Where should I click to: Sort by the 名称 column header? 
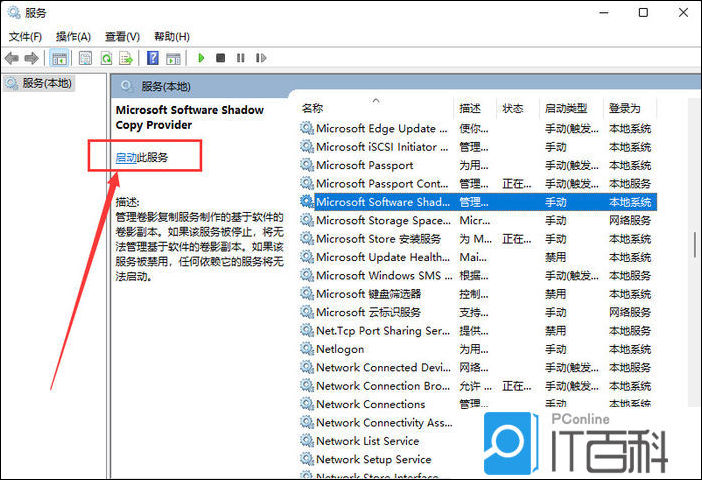coord(312,108)
